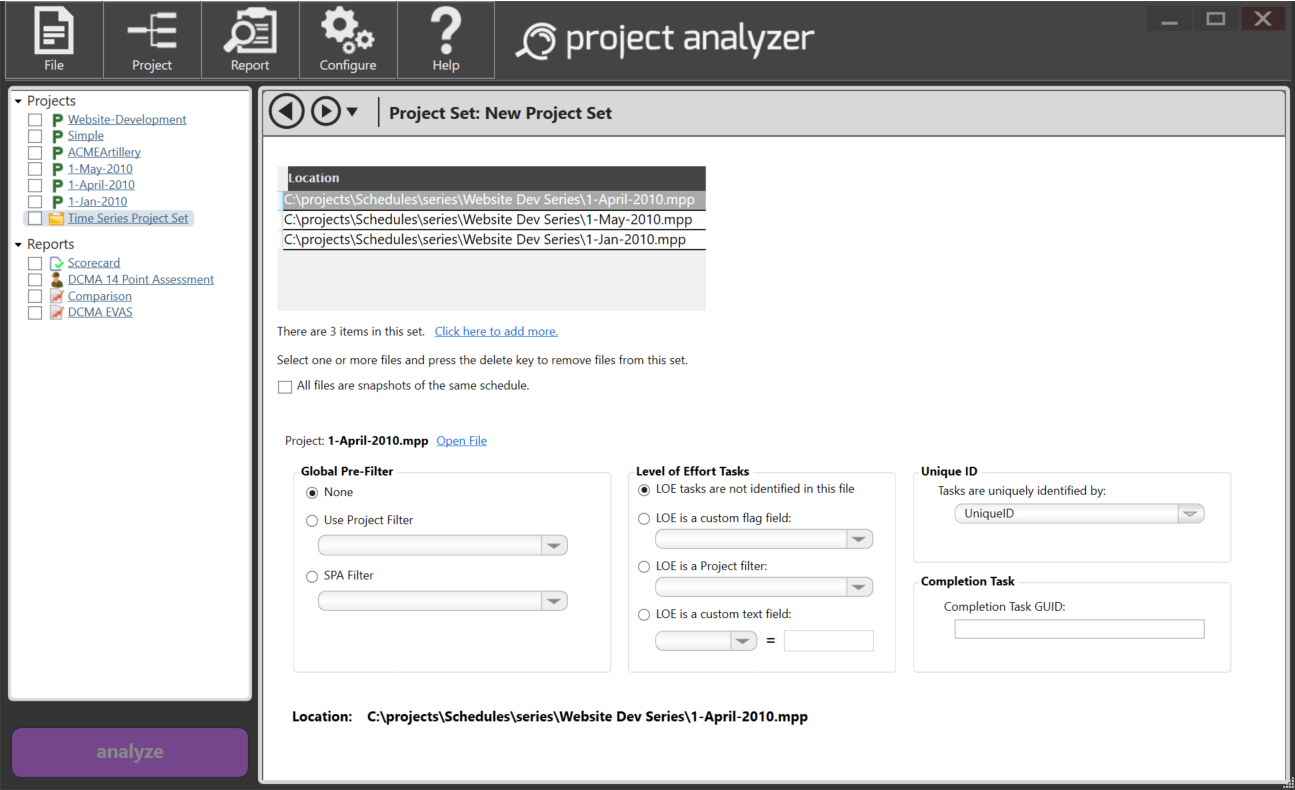Choose 'LOE is a custom flag field' option
Image resolution: width=1295 pixels, height=790 pixels.
coord(644,519)
